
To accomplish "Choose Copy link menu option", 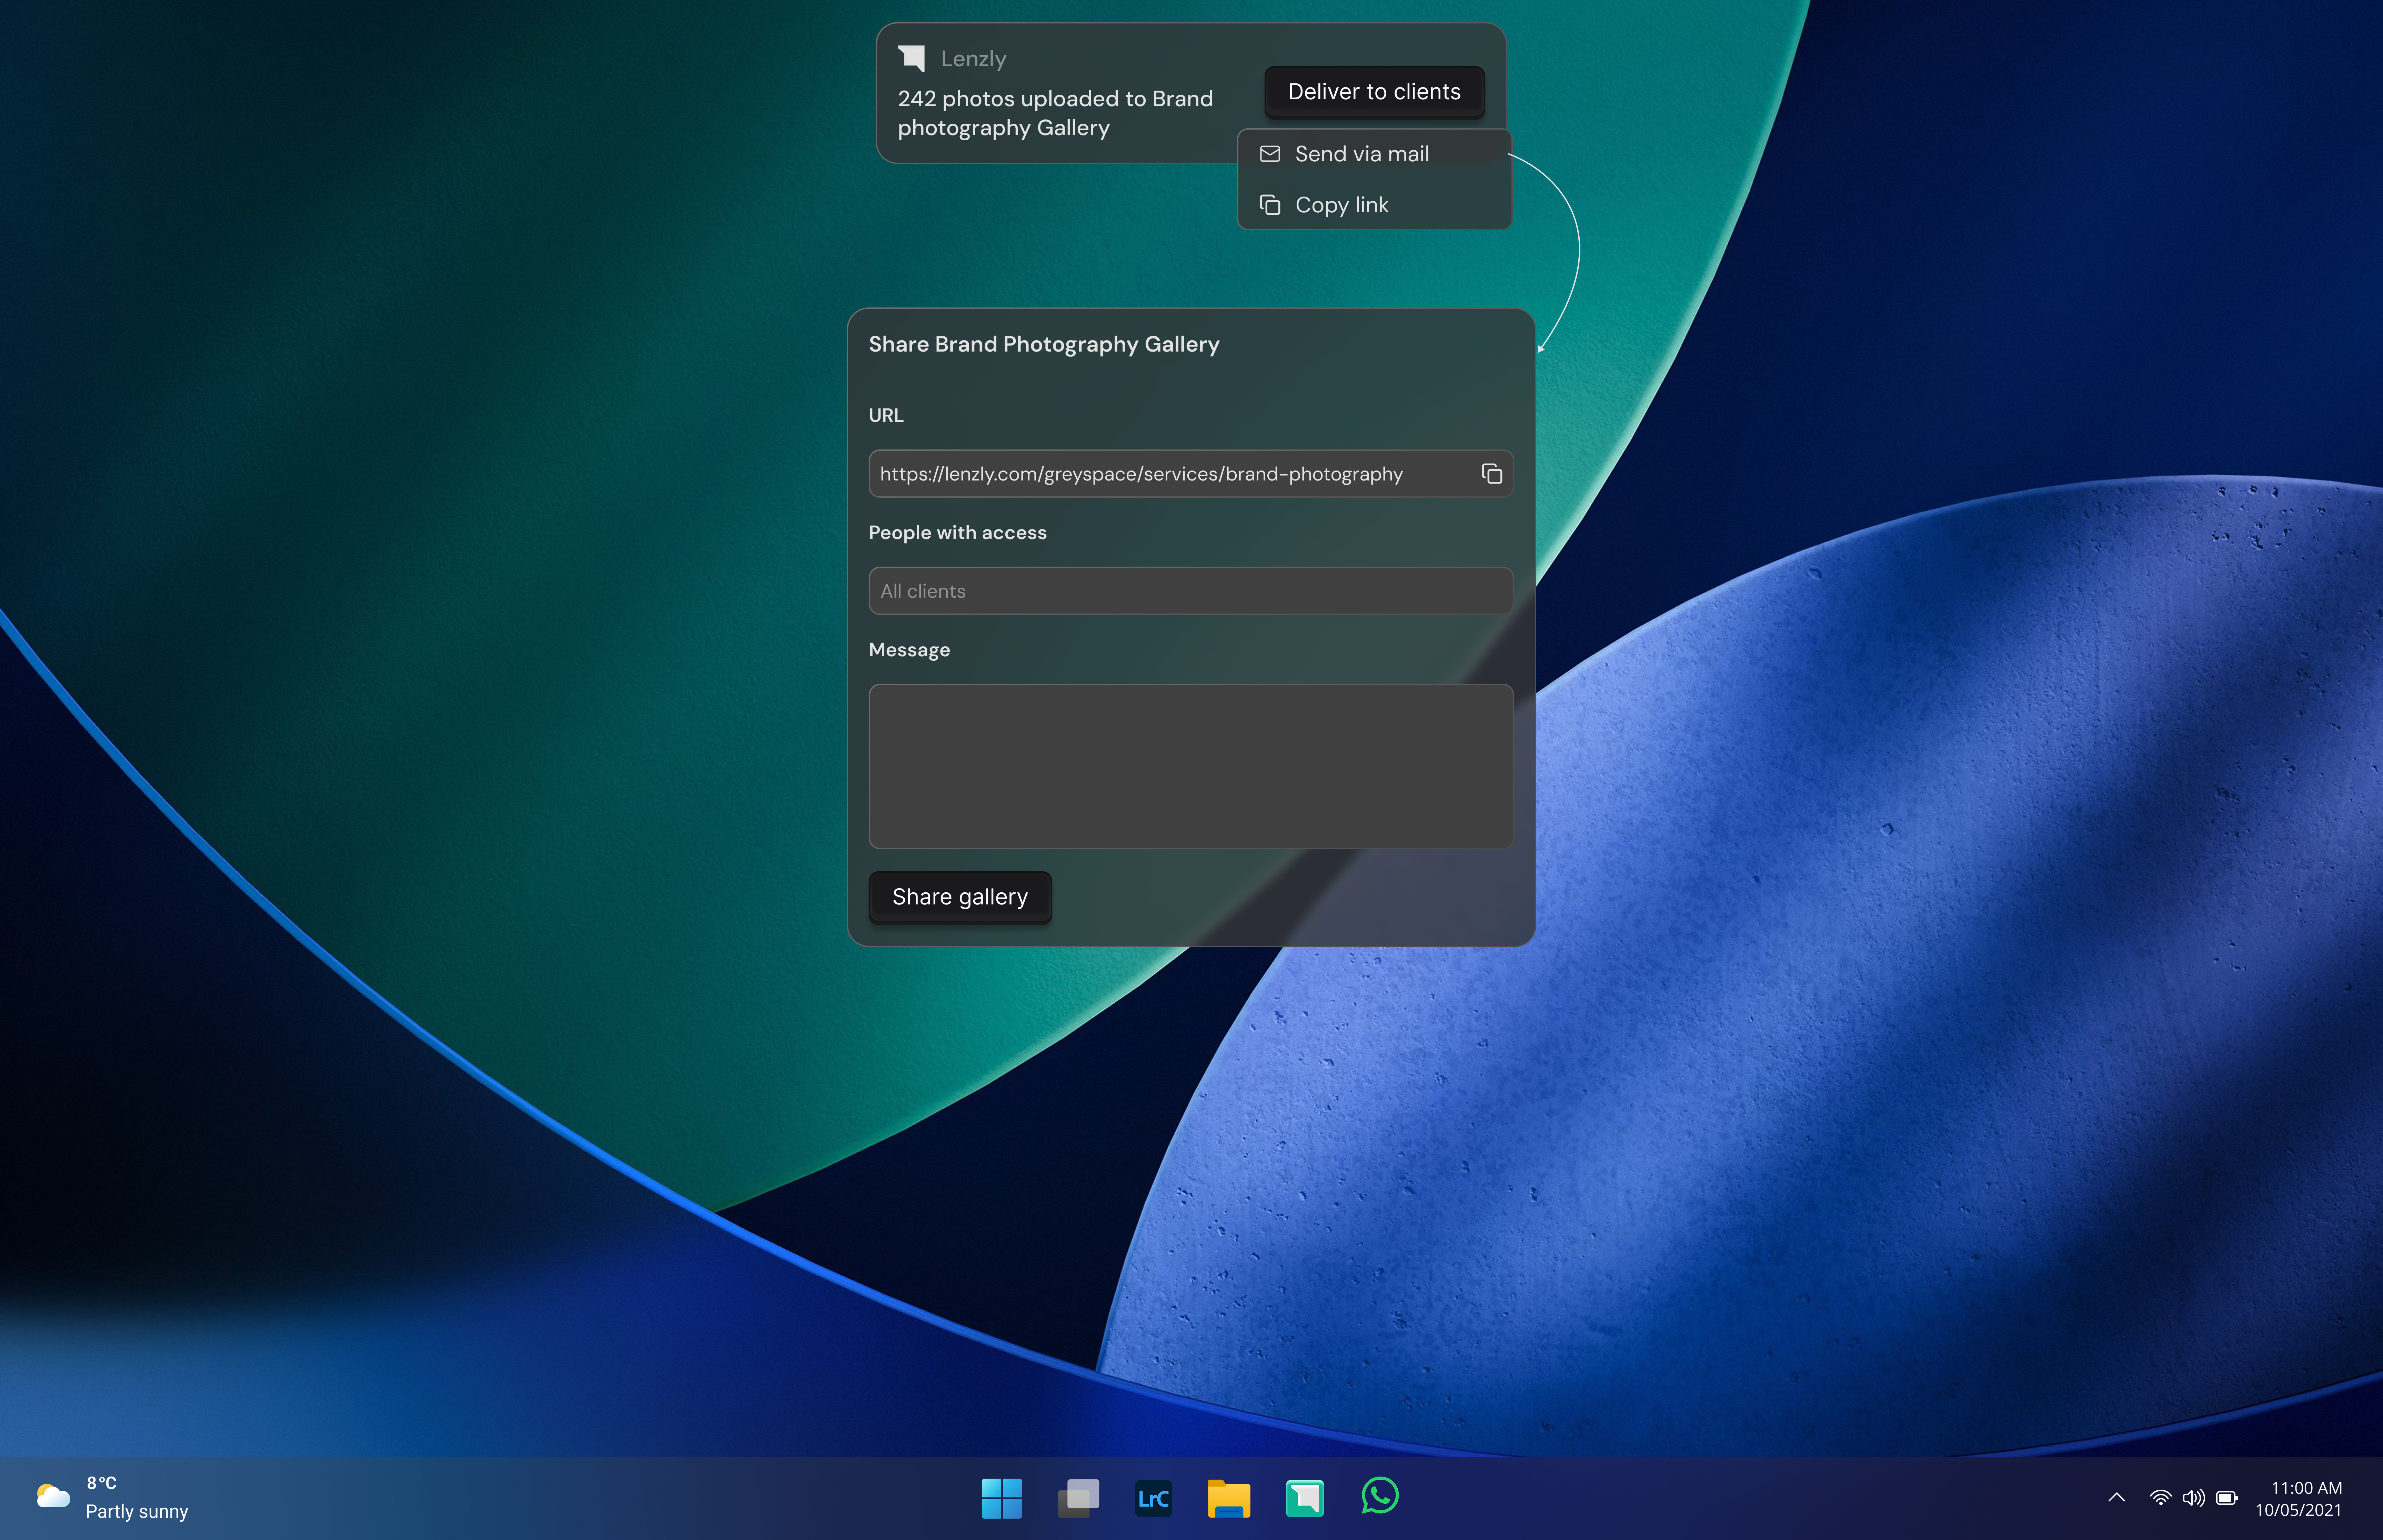I will (x=1374, y=205).
